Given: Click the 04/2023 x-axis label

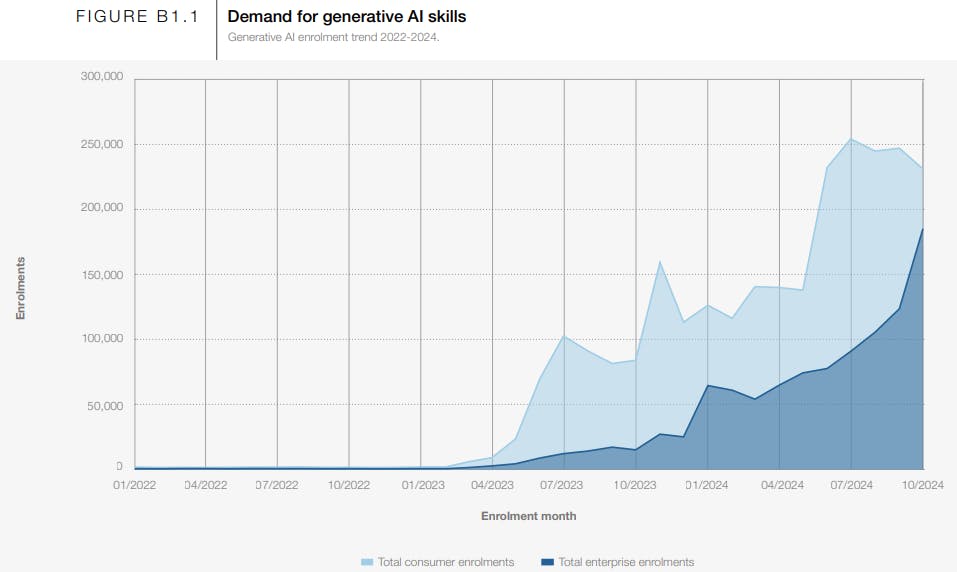Looking at the screenshot, I should tap(492, 485).
